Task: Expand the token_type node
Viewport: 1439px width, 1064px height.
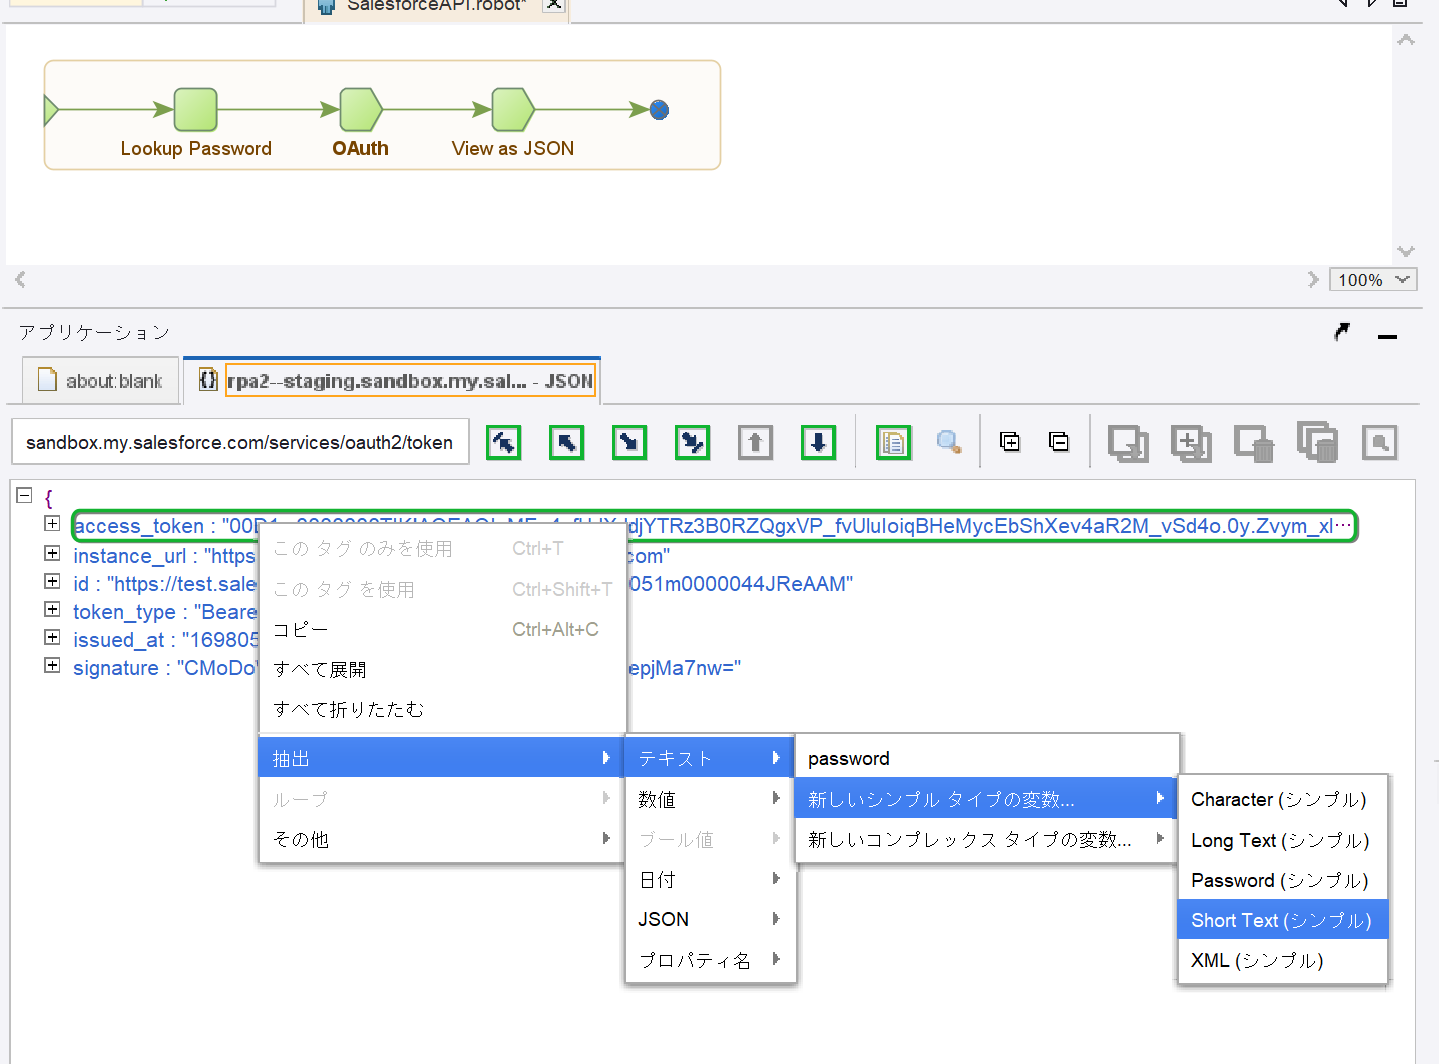Action: [x=52, y=609]
